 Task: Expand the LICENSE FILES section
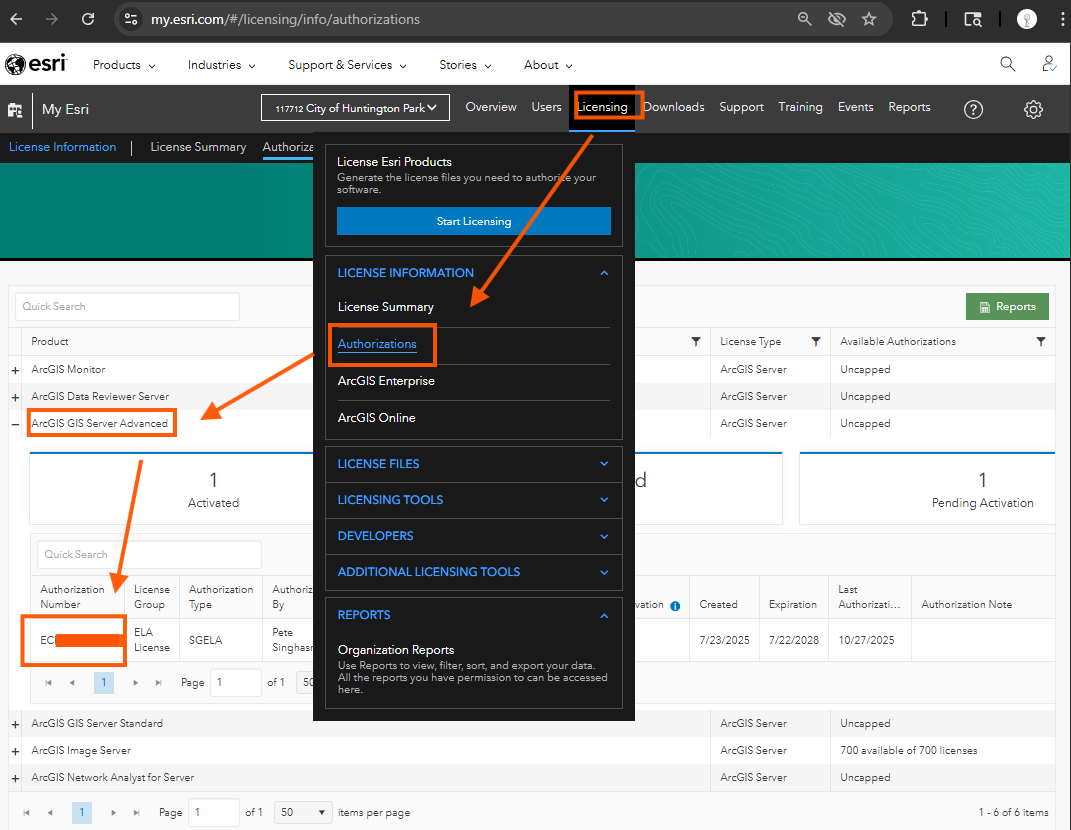(604, 464)
